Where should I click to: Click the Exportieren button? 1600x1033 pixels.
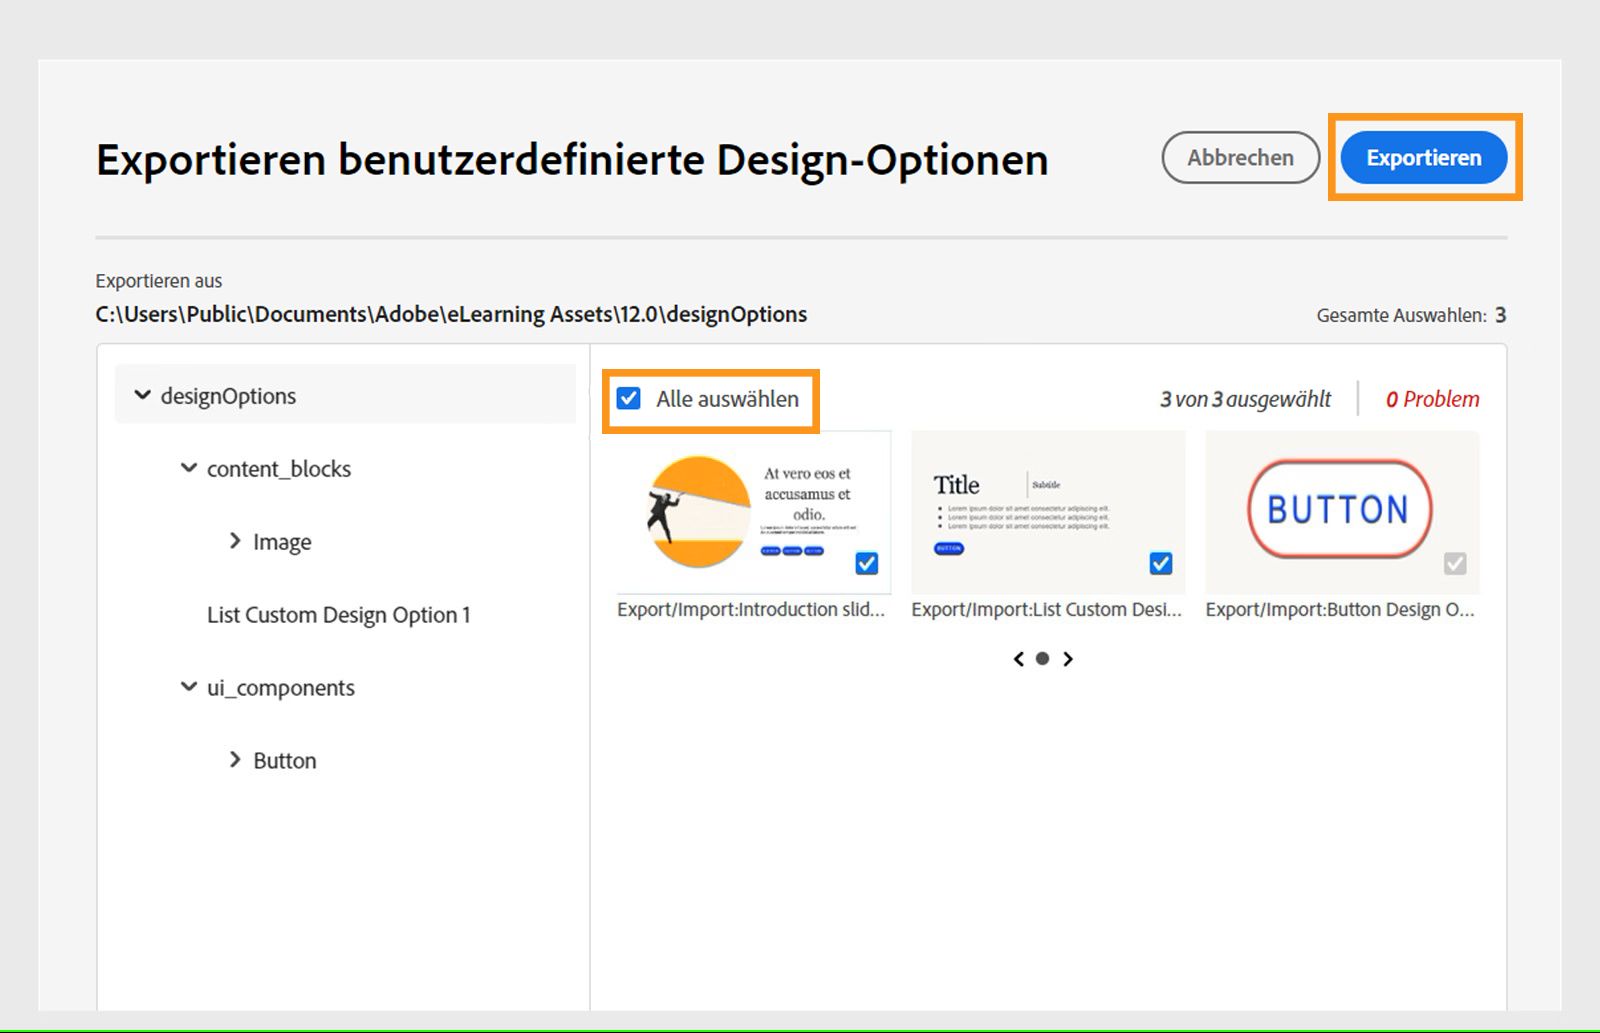point(1424,157)
